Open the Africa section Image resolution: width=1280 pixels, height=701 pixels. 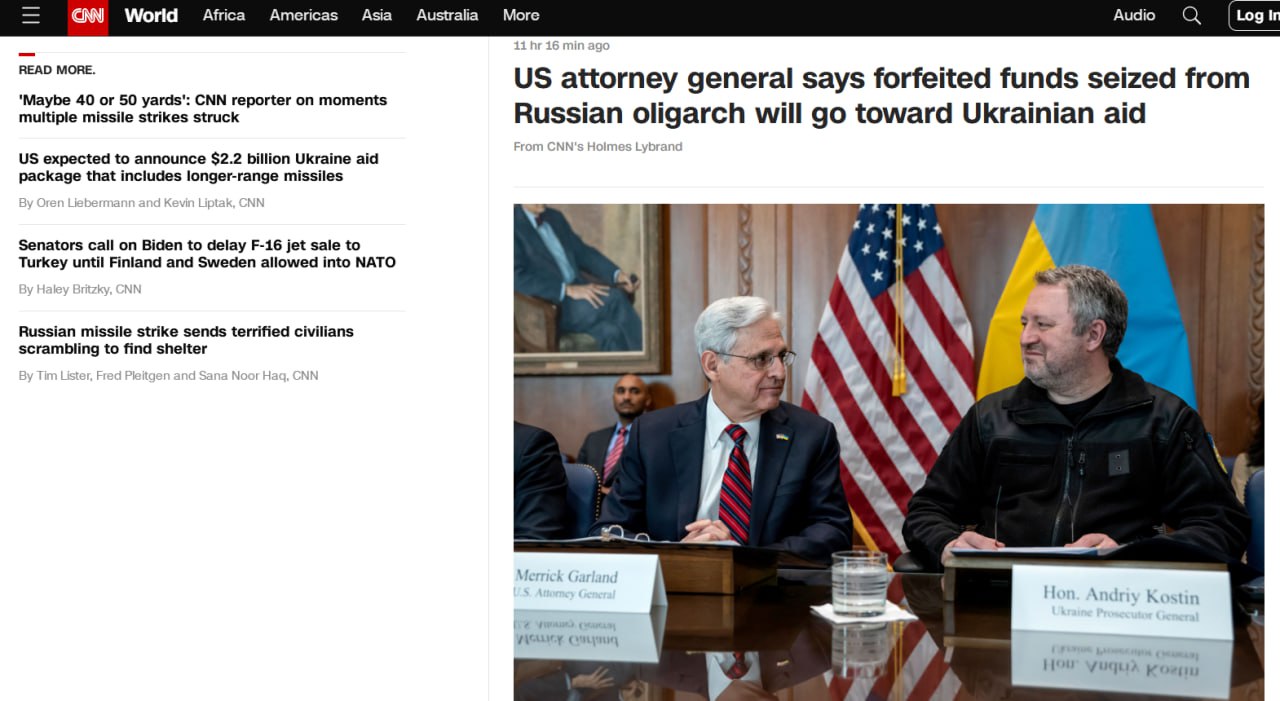point(224,16)
